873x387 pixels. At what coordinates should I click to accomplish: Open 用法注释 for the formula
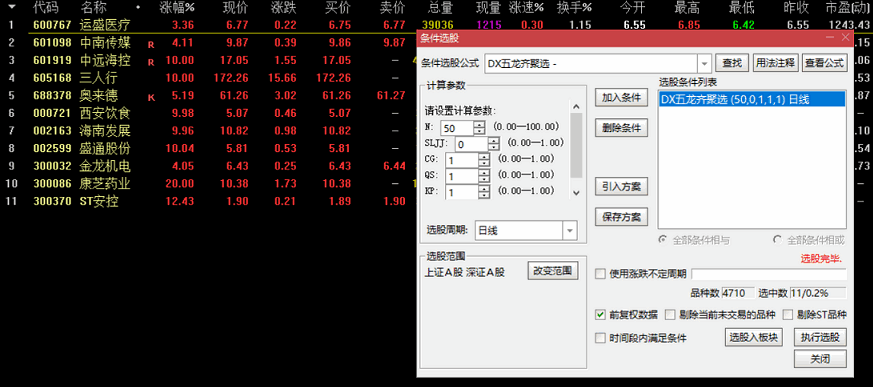(776, 63)
